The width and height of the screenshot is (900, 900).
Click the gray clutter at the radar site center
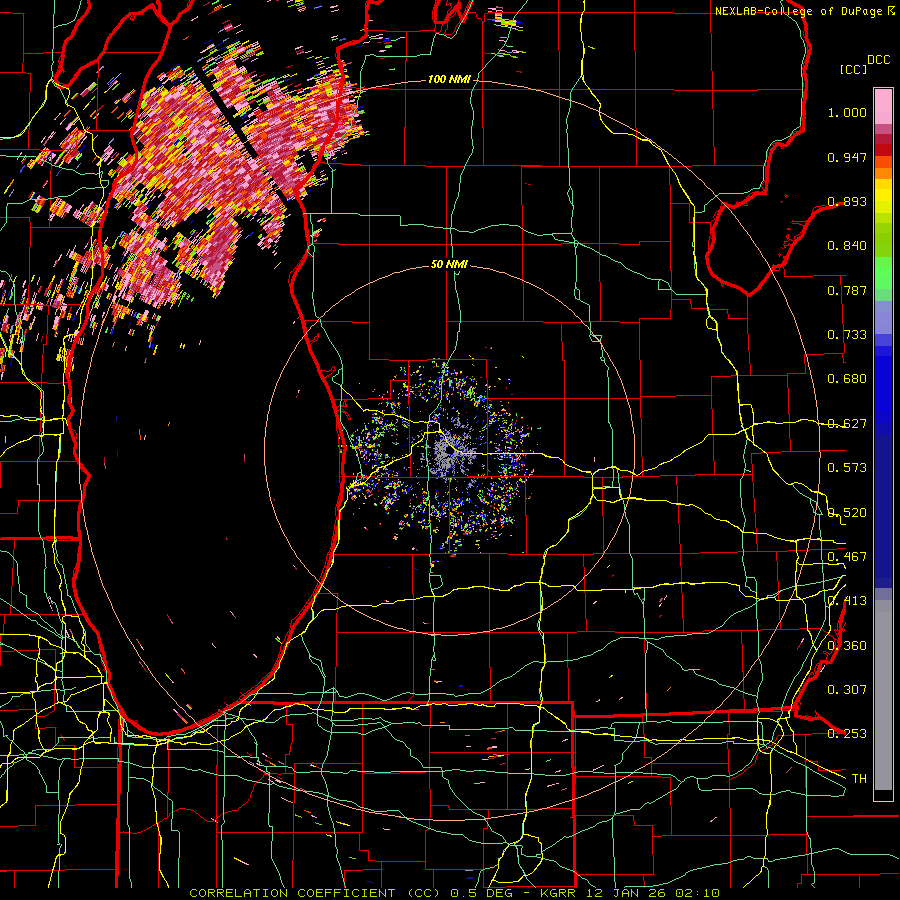(448, 453)
